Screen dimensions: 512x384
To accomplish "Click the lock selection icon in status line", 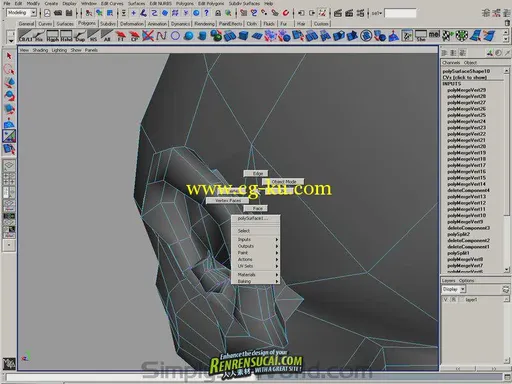I will point(218,13).
